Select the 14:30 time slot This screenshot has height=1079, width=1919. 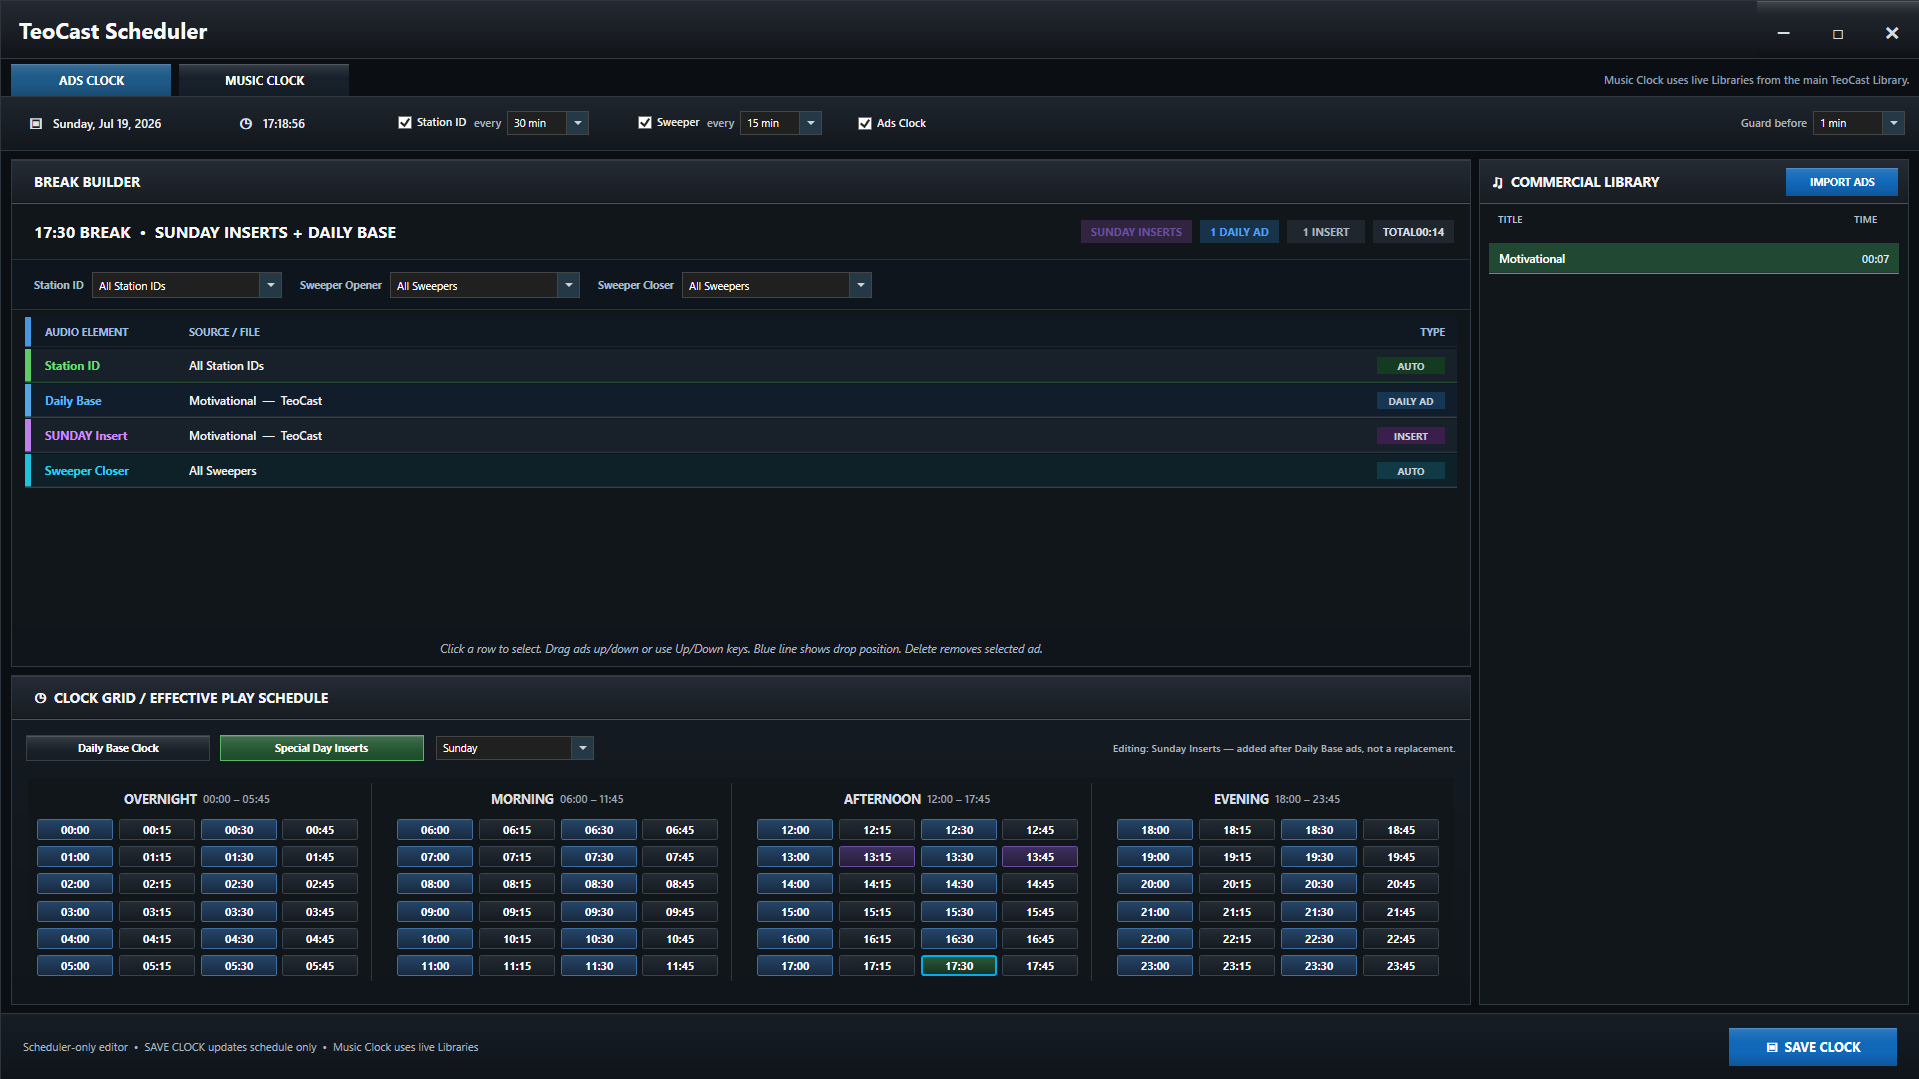958,884
